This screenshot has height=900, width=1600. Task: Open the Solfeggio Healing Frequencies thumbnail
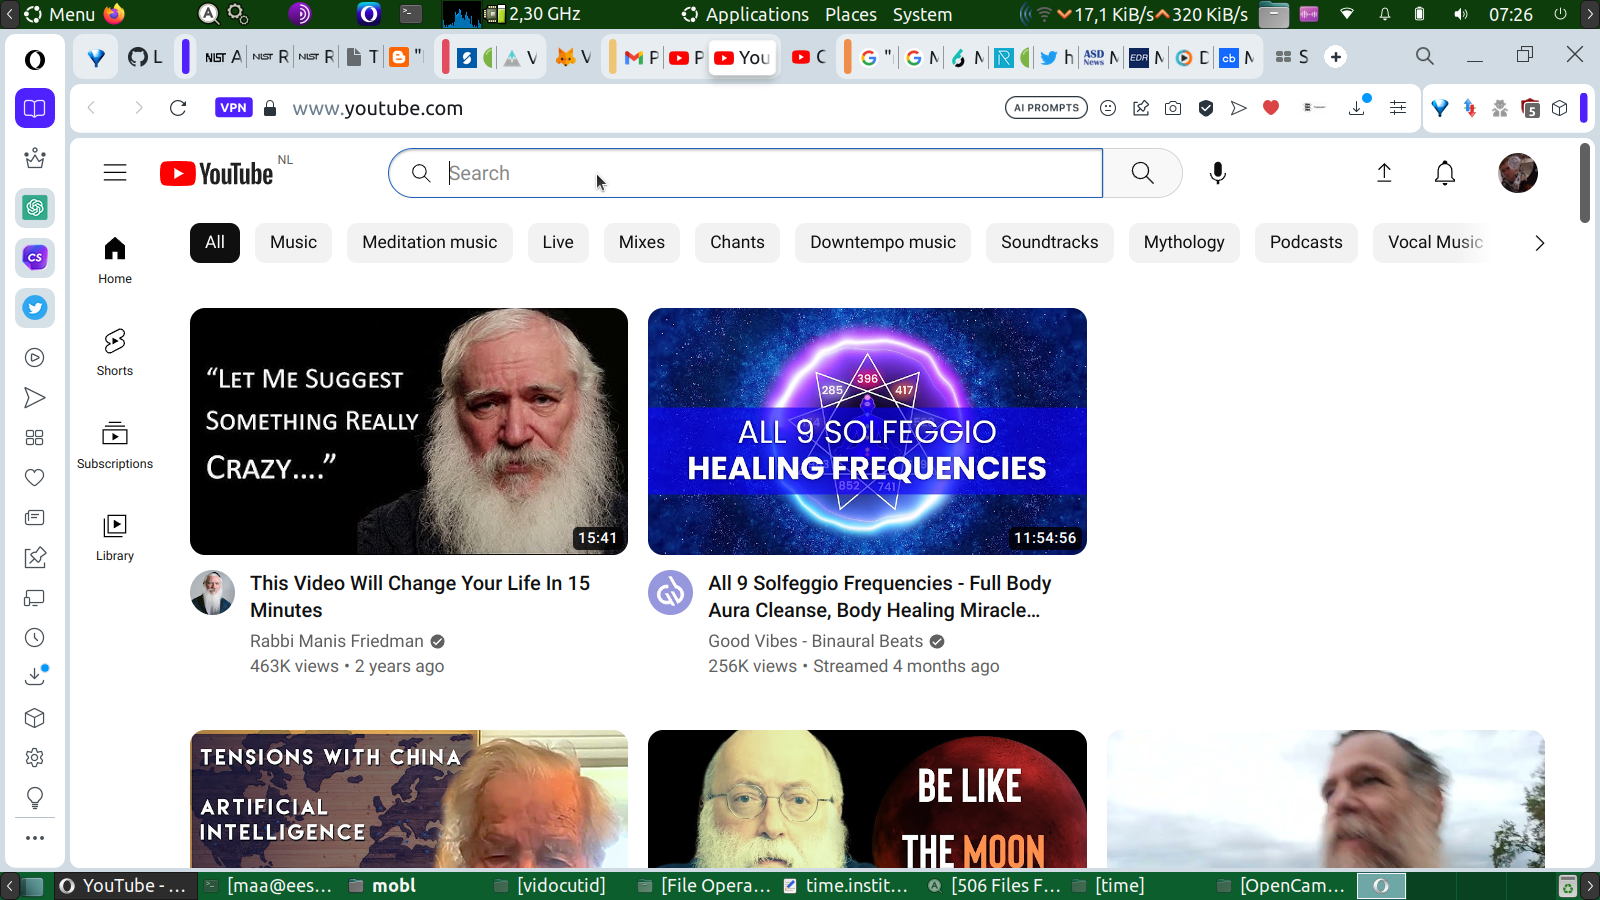(x=867, y=431)
